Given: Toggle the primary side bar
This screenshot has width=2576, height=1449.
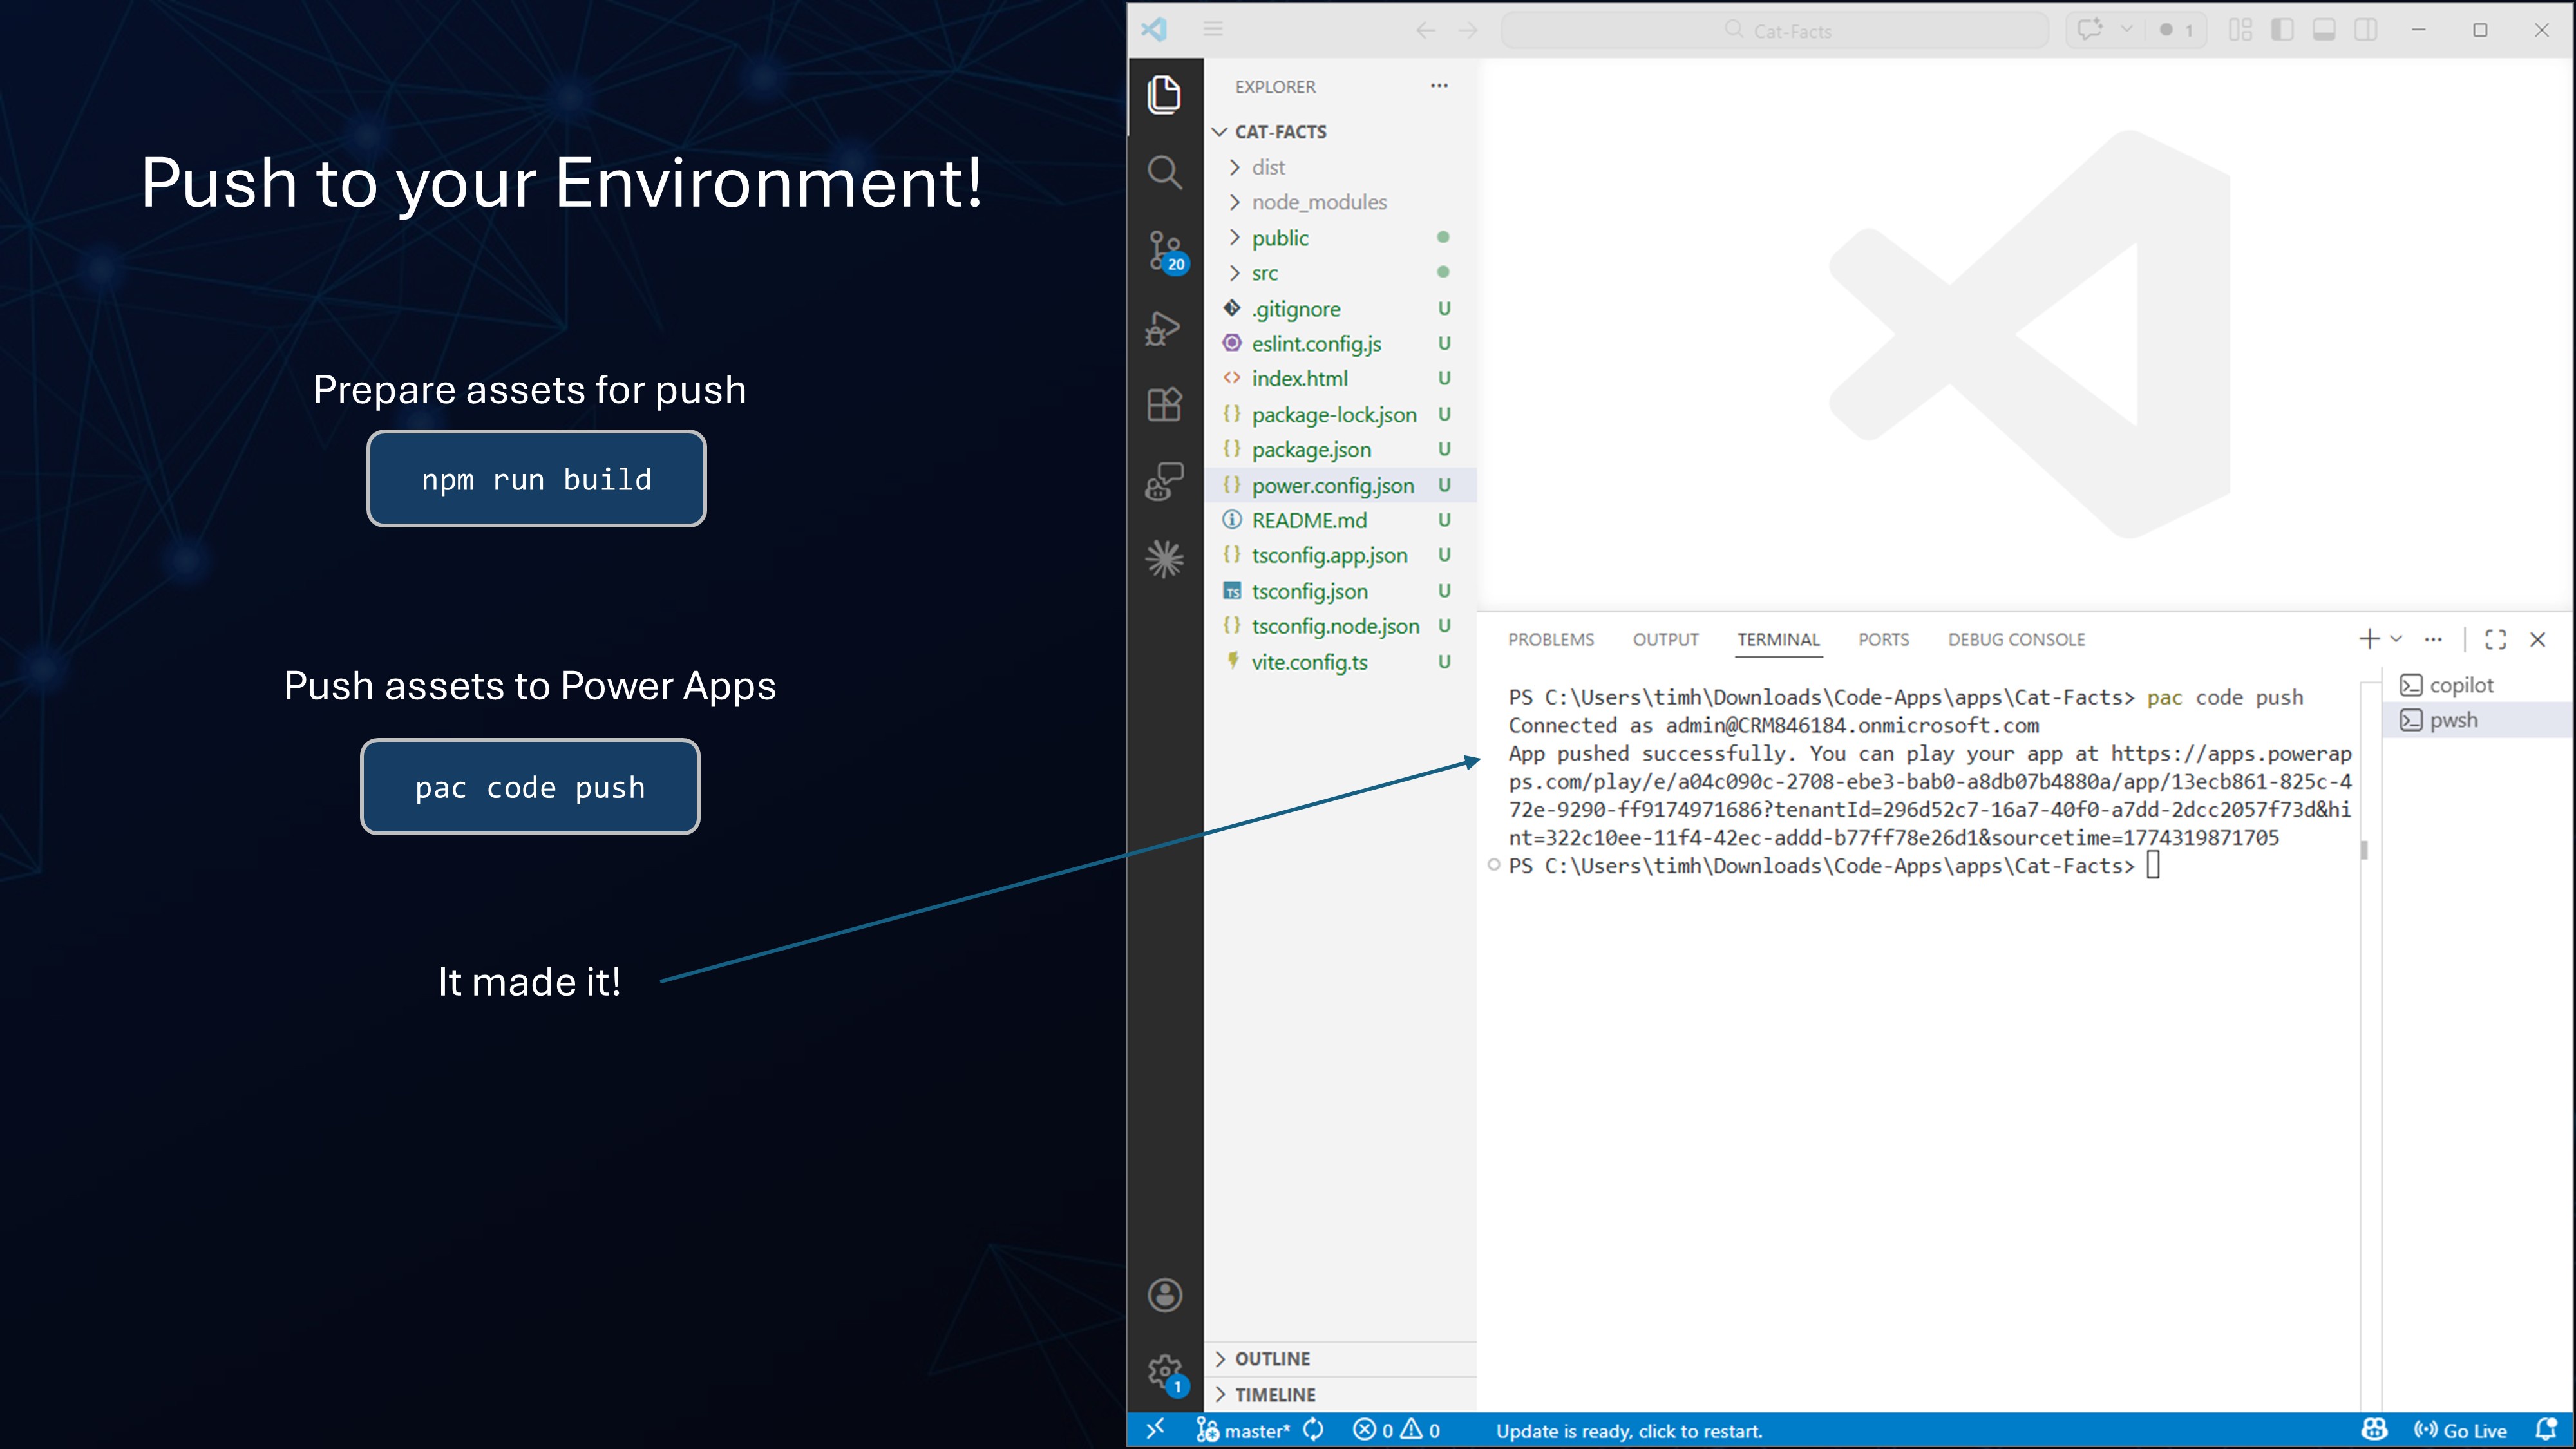Looking at the screenshot, I should (2282, 30).
